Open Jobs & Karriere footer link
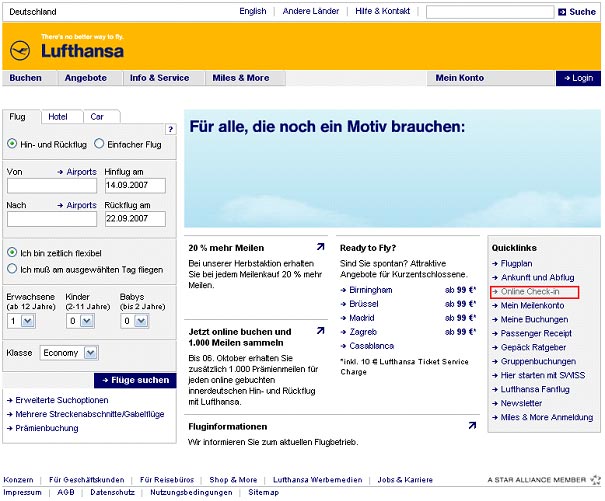Viewport: 605px width, 501px height. click(405, 480)
